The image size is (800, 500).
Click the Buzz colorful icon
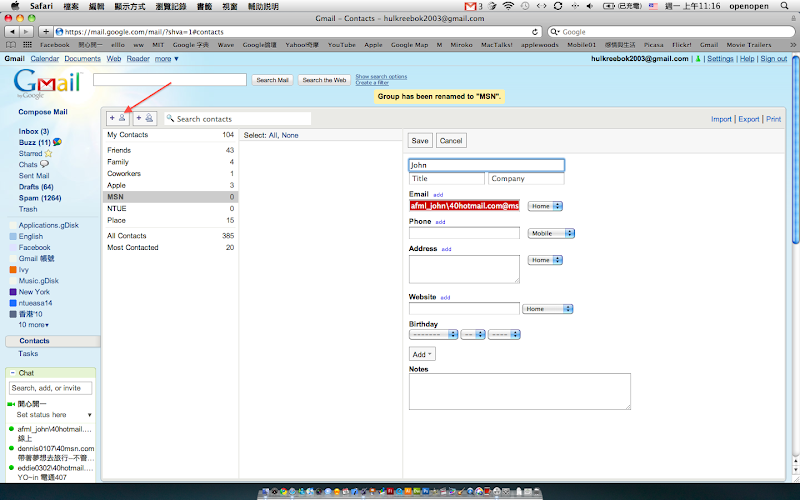[x=57, y=142]
